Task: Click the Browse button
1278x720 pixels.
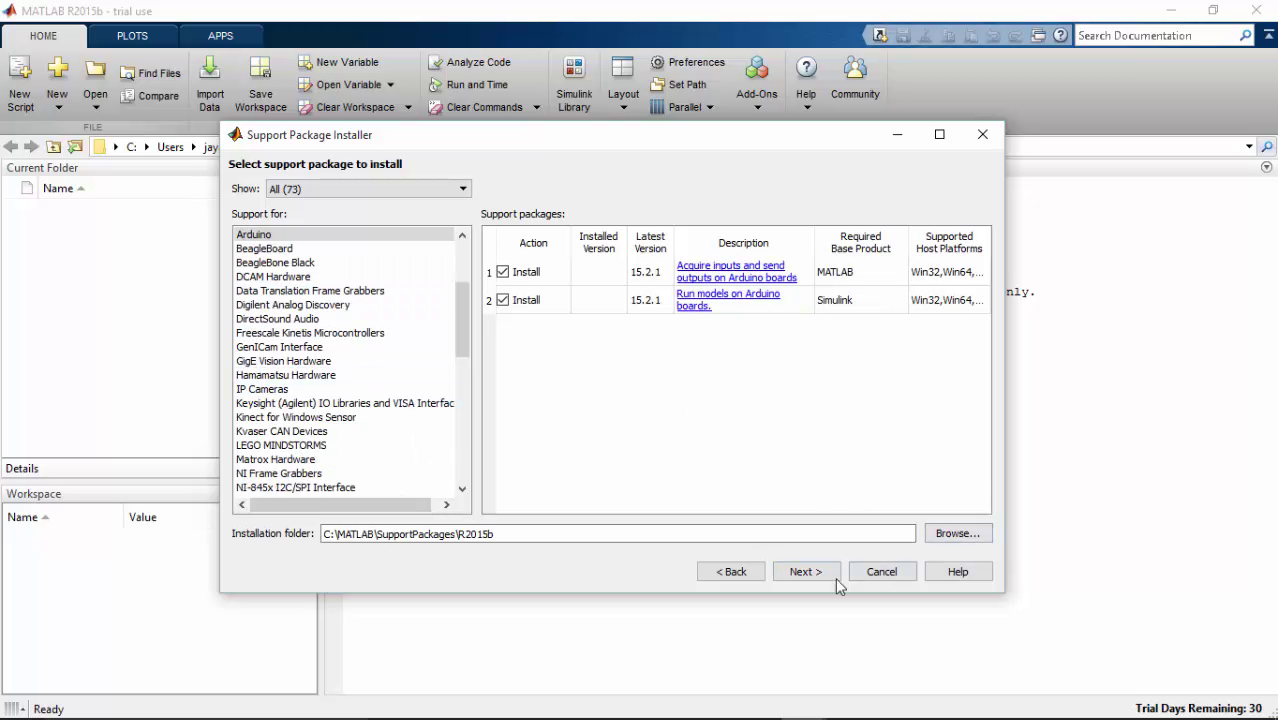Action: 958,534
